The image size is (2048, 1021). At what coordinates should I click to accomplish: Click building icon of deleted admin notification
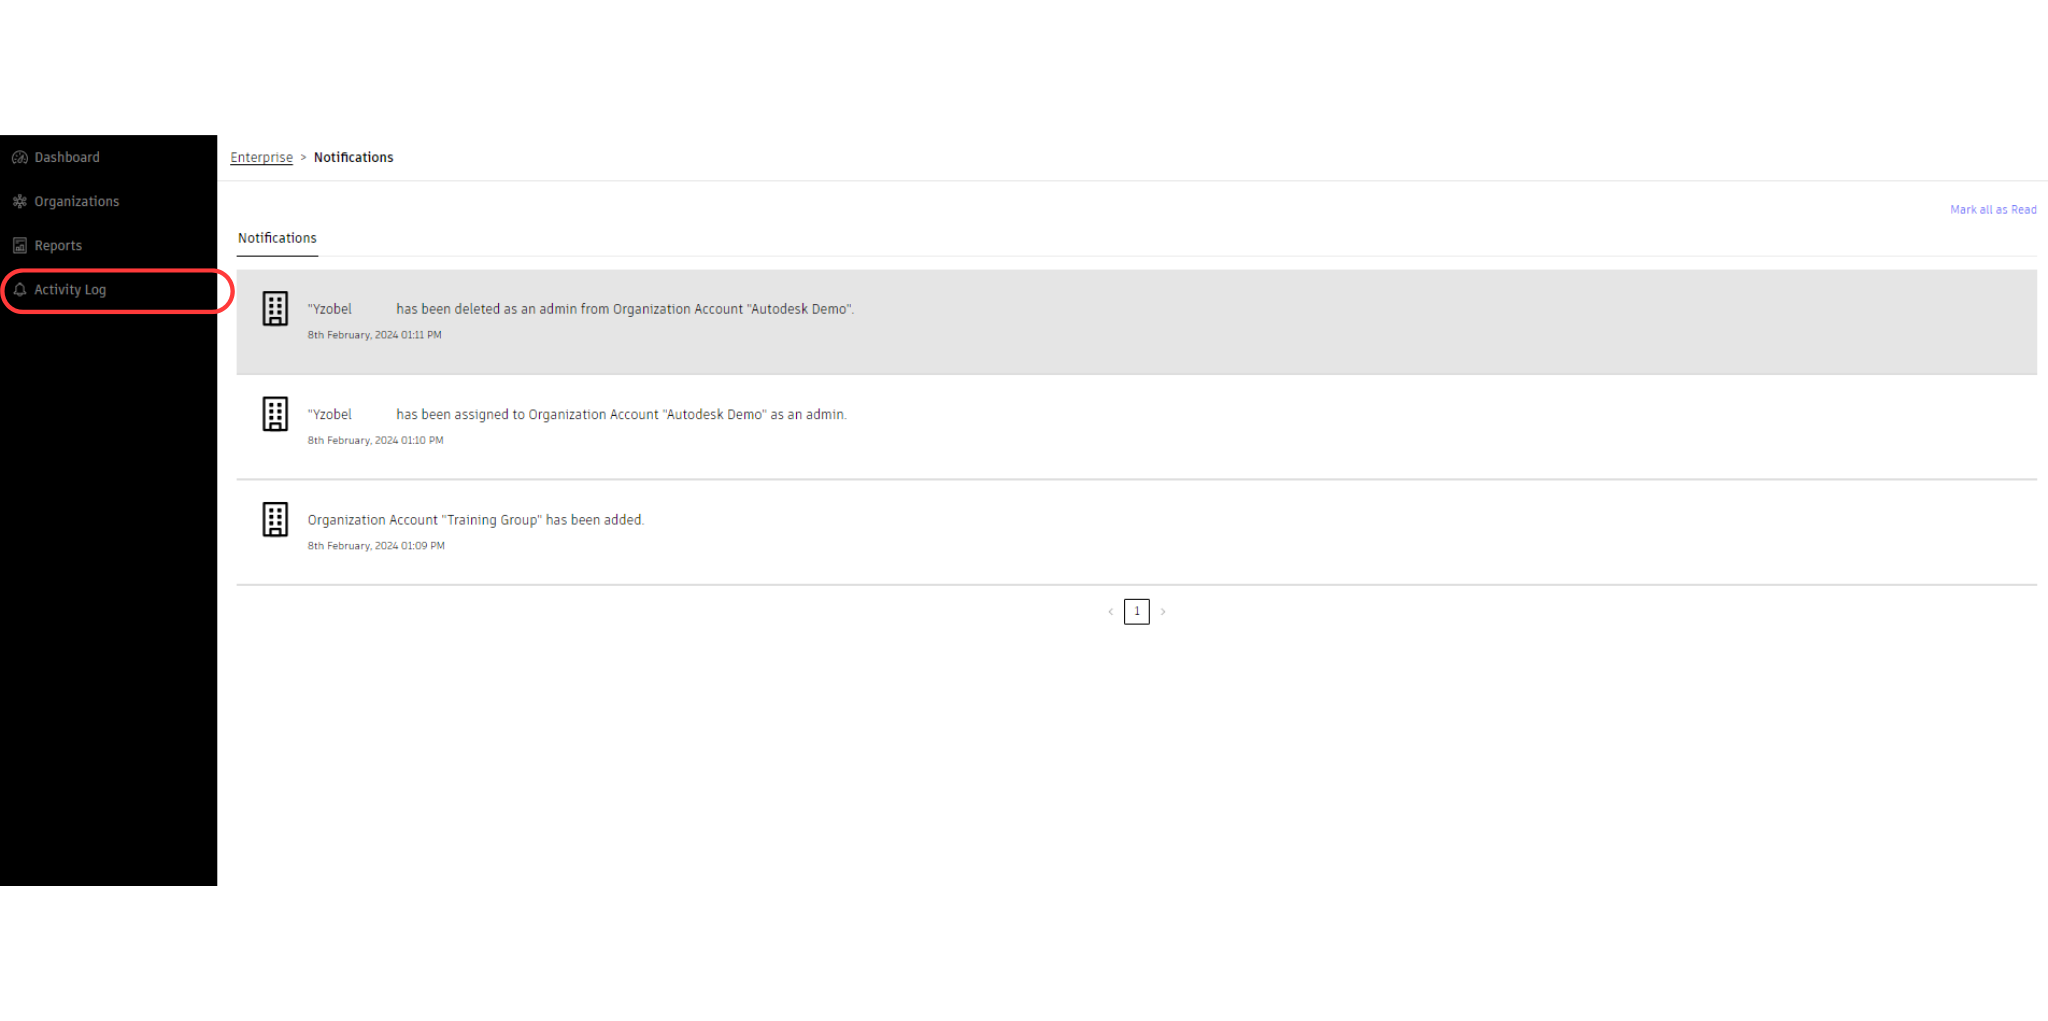click(275, 309)
